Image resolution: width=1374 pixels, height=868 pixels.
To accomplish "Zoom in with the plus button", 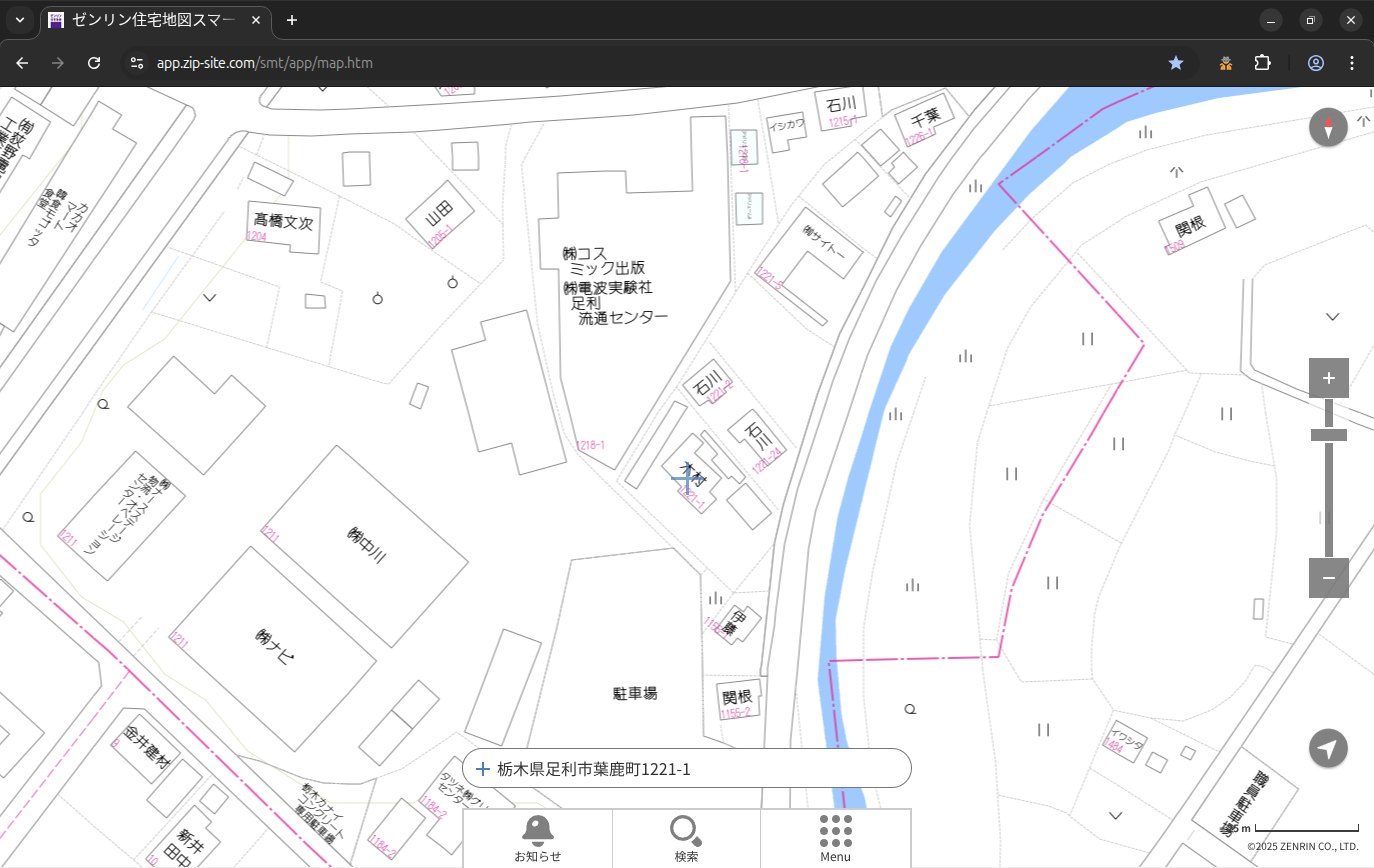I will click(x=1328, y=378).
